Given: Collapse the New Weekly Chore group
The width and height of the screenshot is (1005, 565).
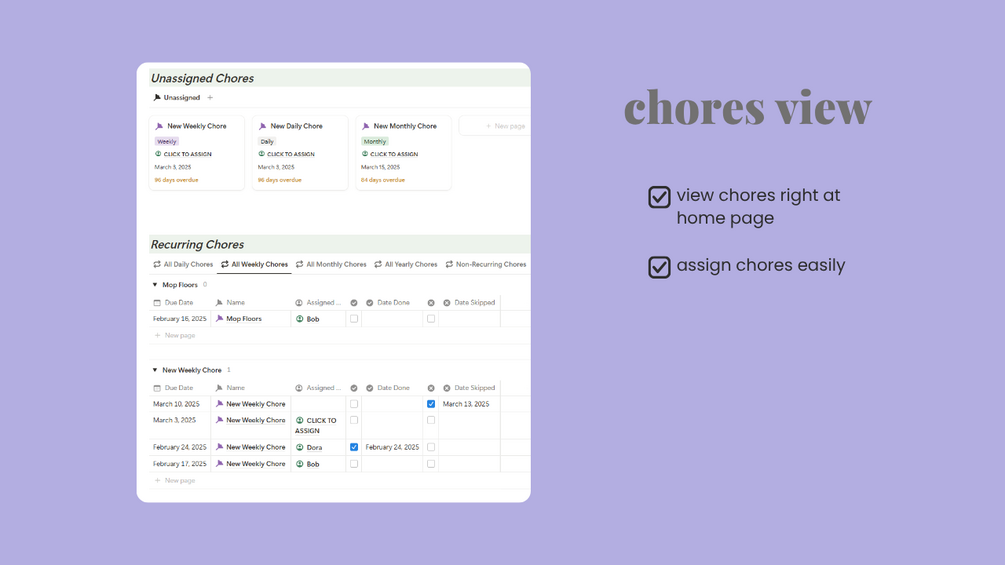Looking at the screenshot, I should [x=154, y=370].
